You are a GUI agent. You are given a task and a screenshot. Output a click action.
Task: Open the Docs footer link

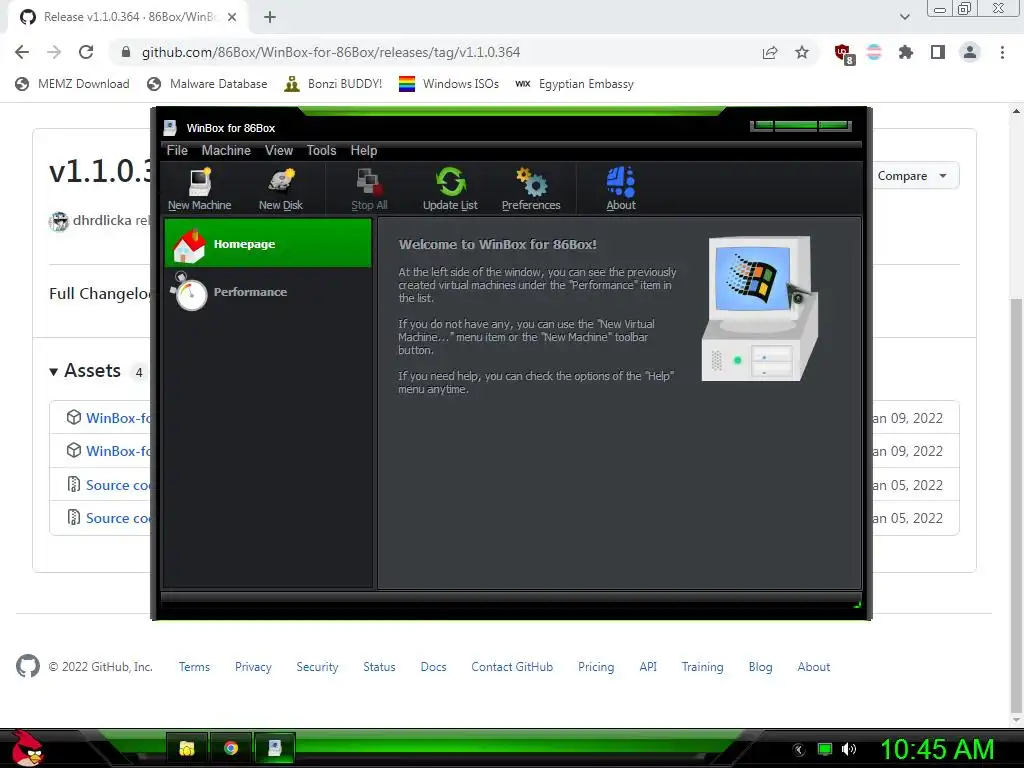tap(434, 667)
